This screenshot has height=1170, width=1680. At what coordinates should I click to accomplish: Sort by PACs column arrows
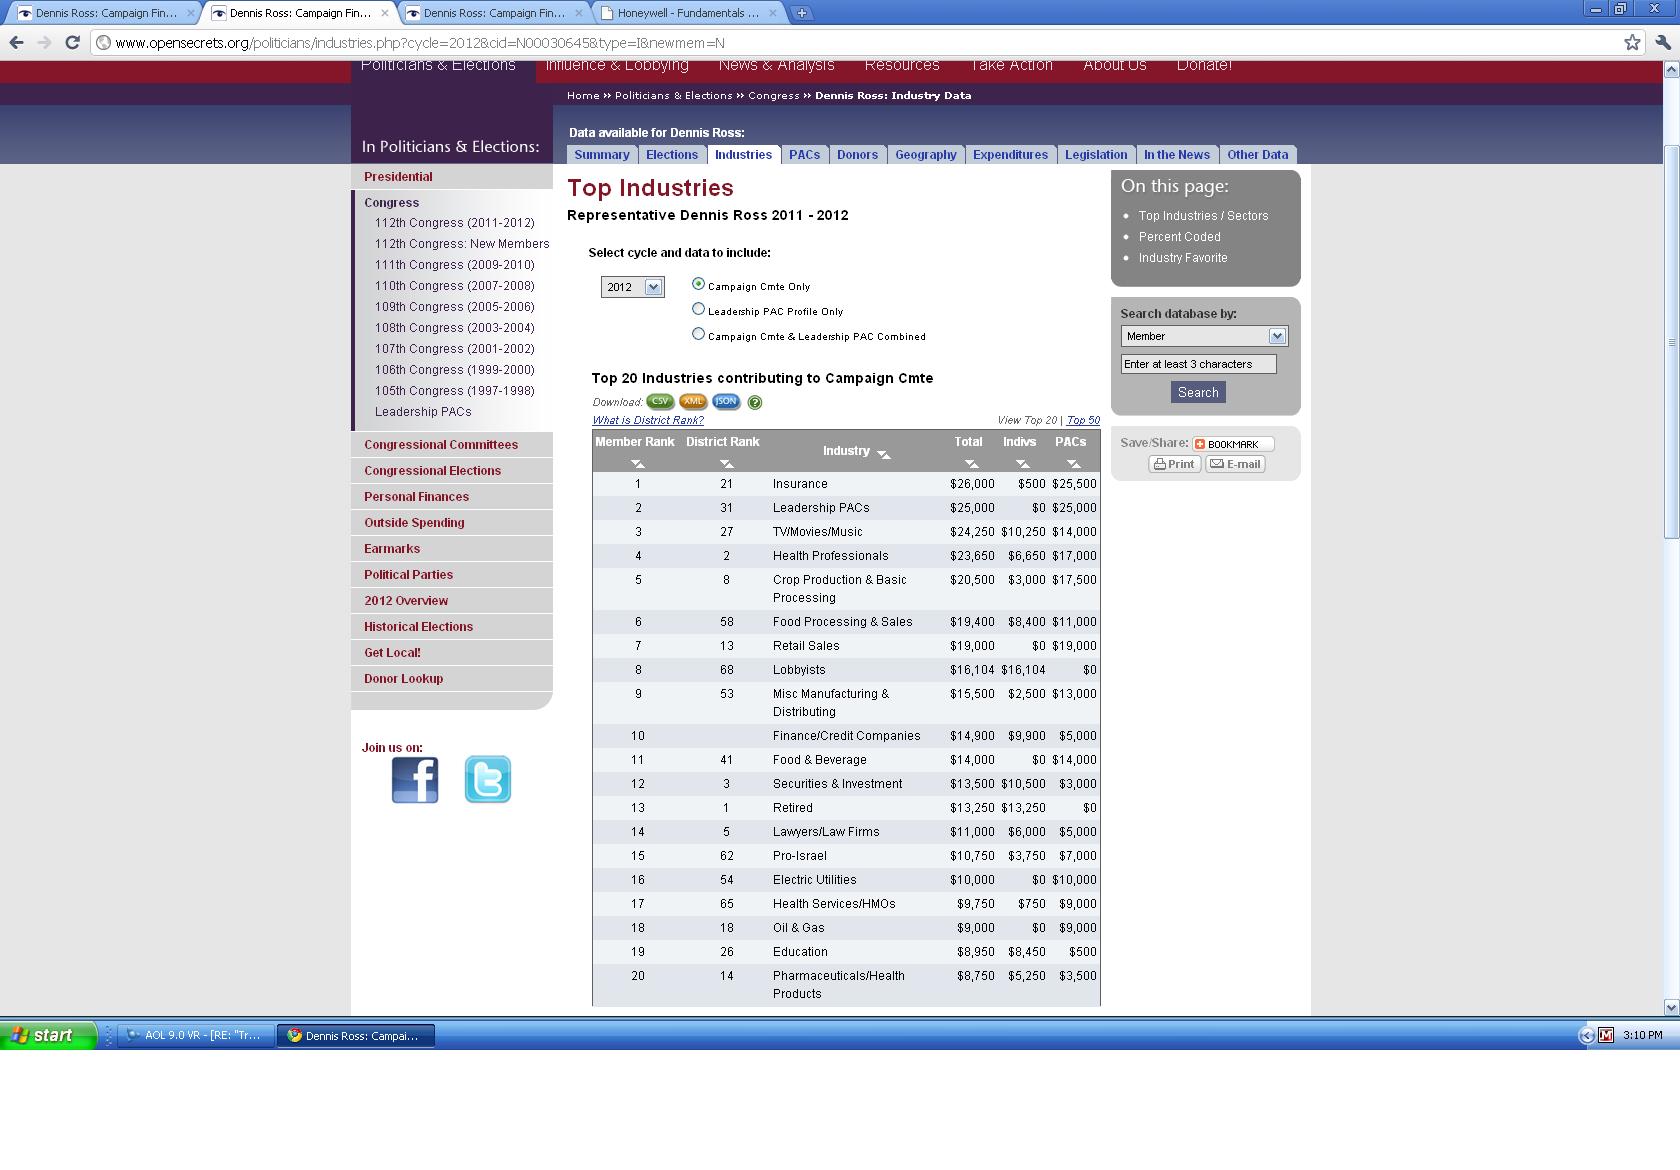[1073, 464]
